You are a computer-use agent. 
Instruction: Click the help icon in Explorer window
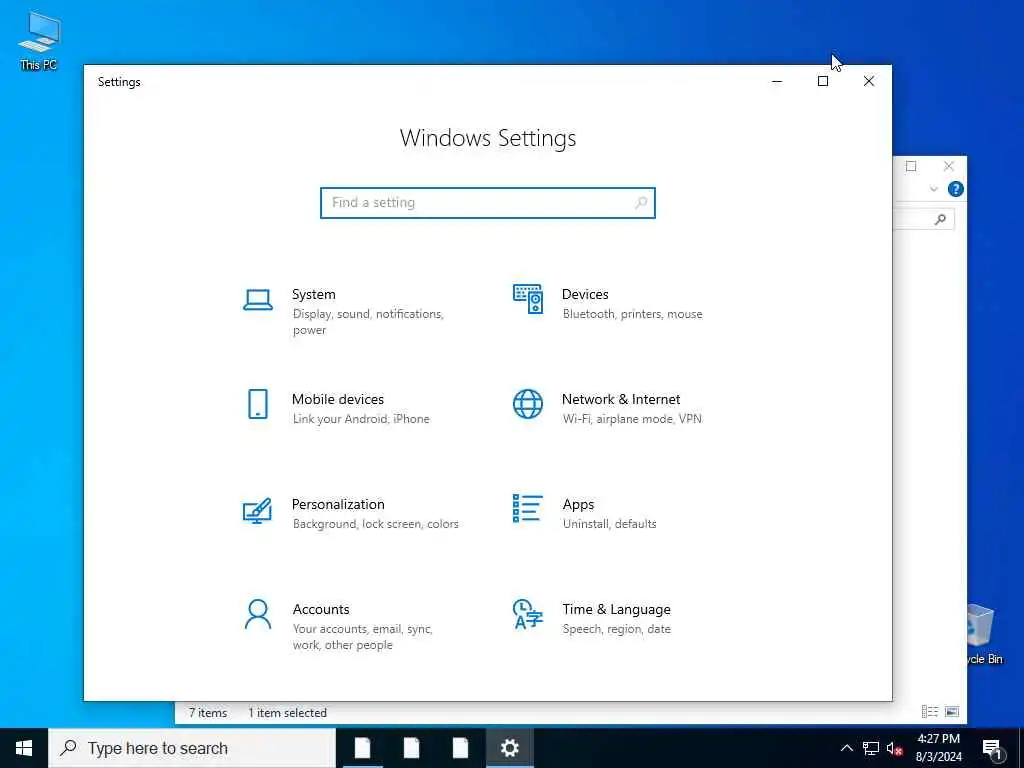click(955, 189)
